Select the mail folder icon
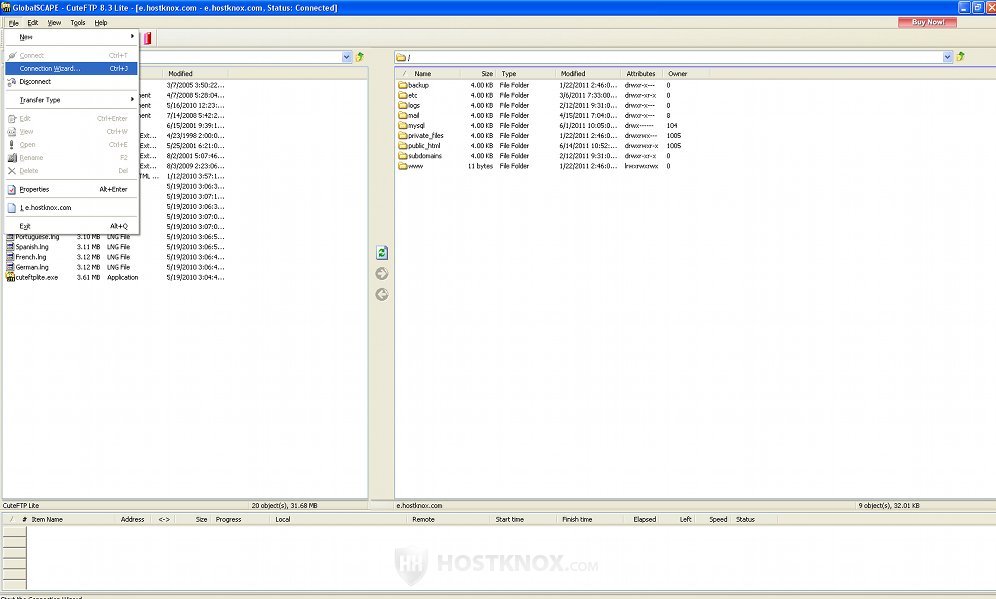This screenshot has width=996, height=599. 403,116
